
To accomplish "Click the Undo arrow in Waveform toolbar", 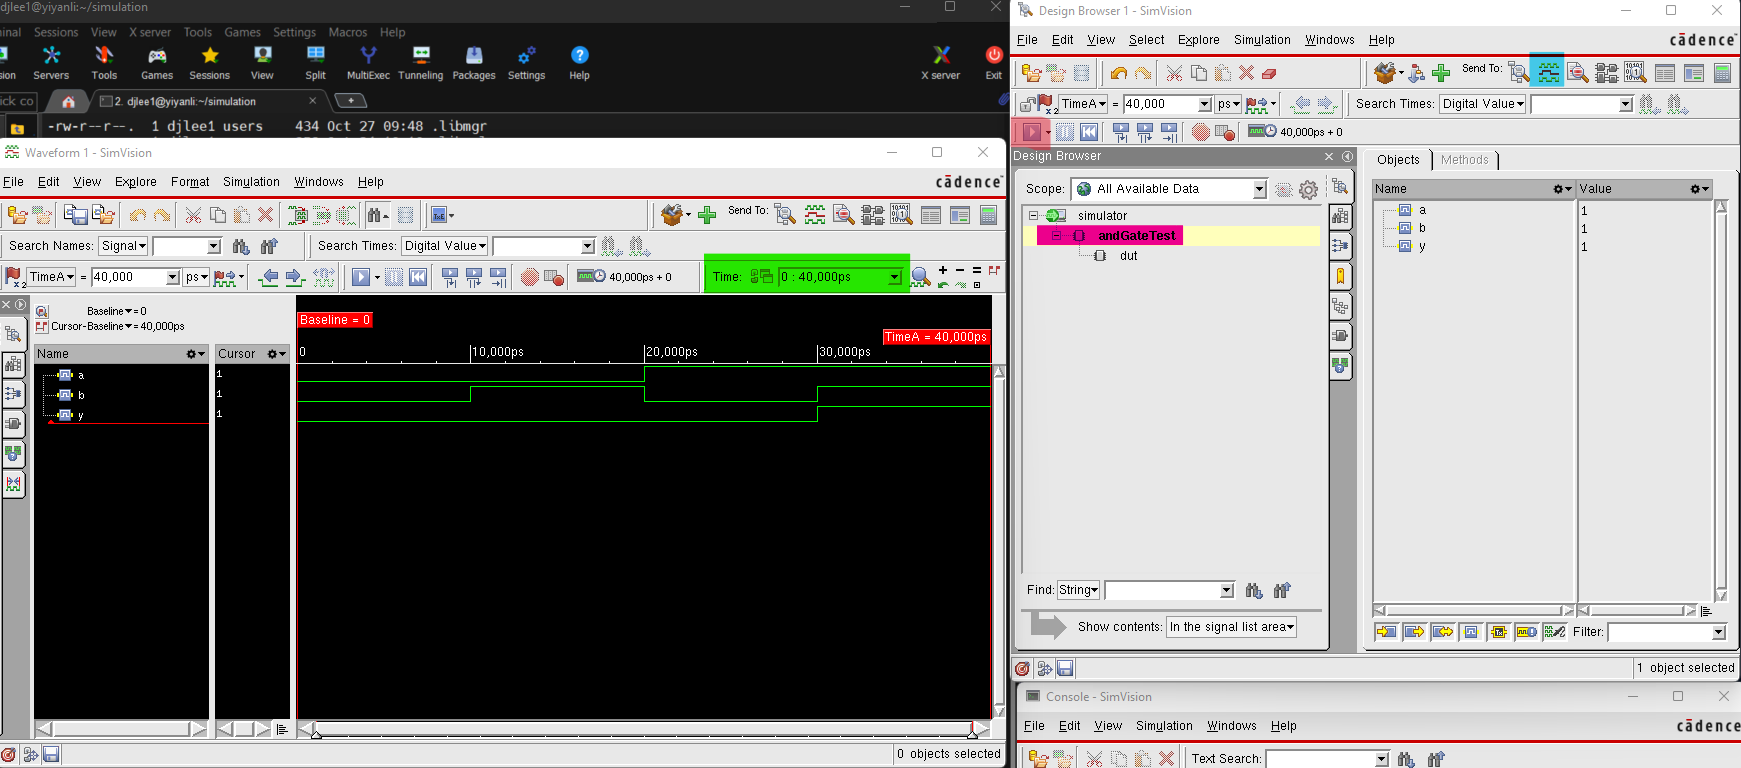I will tap(138, 215).
